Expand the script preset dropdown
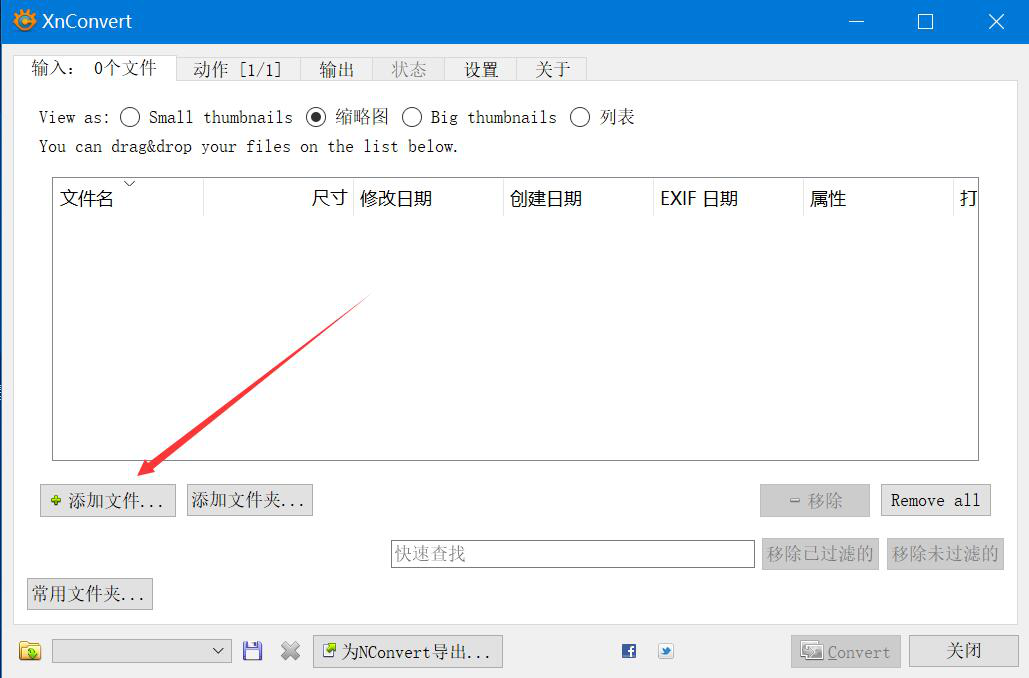The width and height of the screenshot is (1029, 678). click(x=142, y=651)
